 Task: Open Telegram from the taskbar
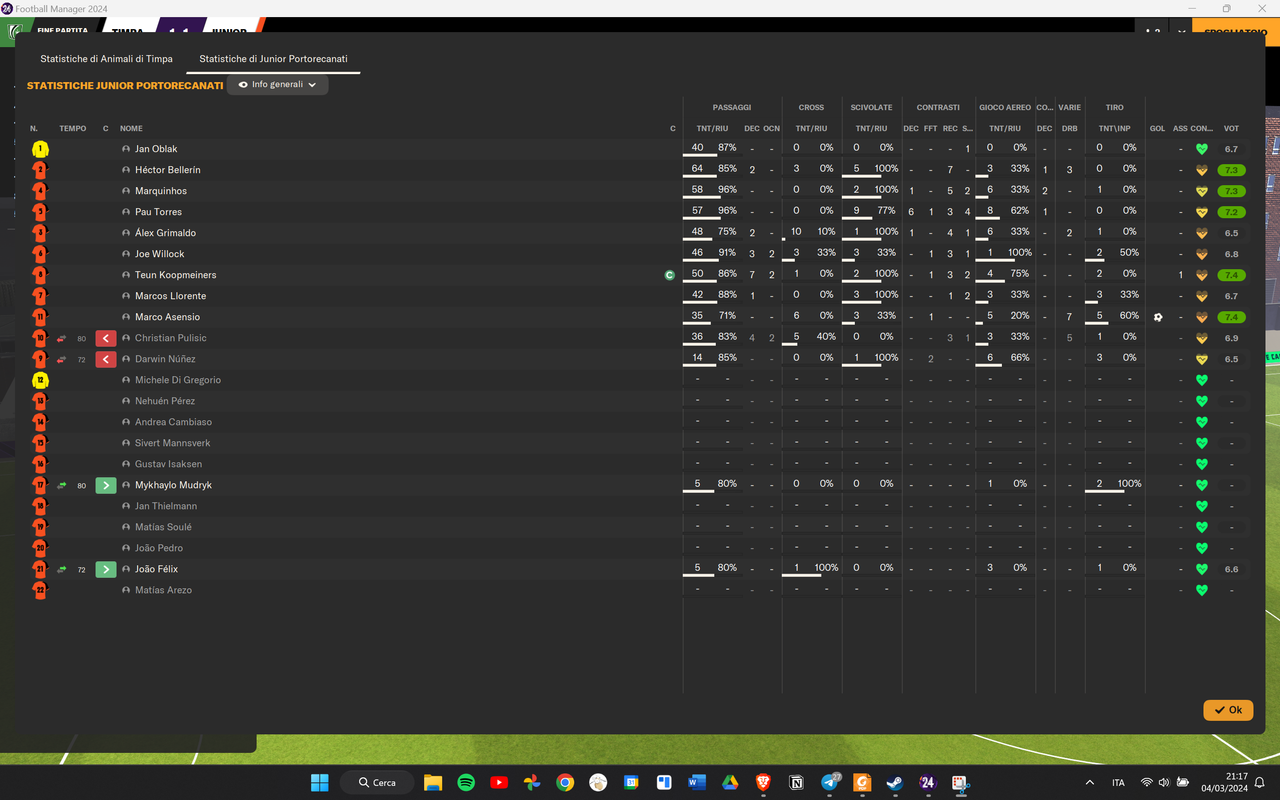pyautogui.click(x=830, y=782)
